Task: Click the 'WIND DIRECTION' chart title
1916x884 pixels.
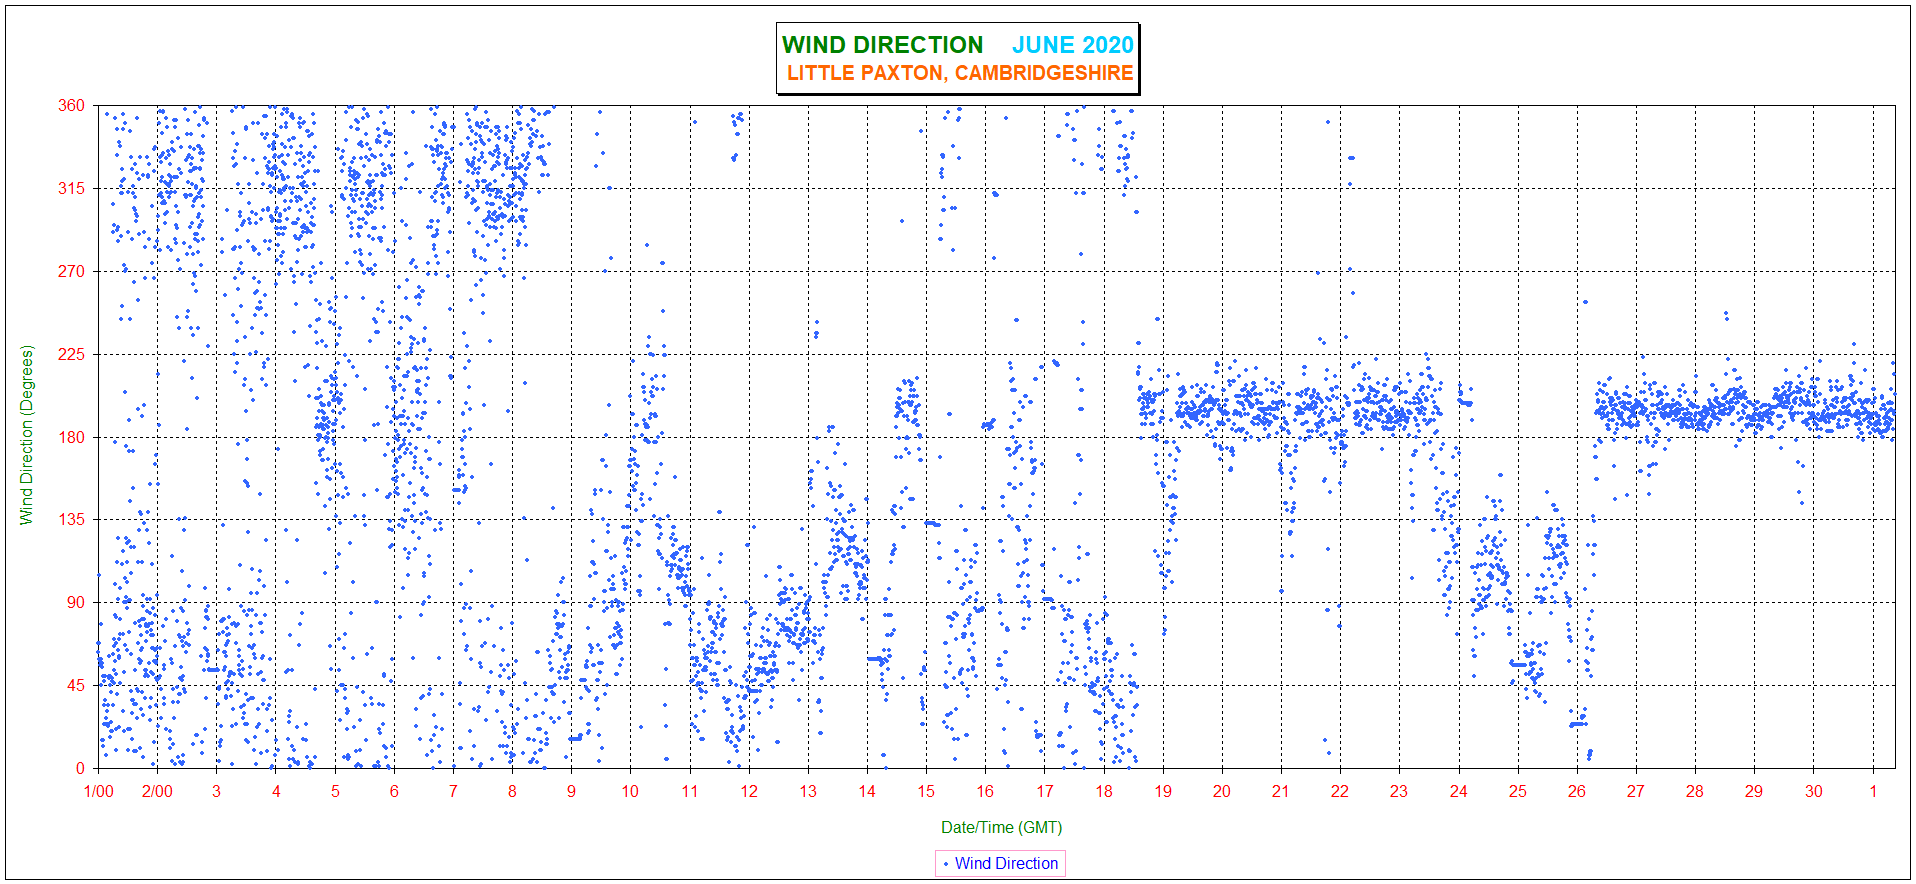Action: click(882, 45)
